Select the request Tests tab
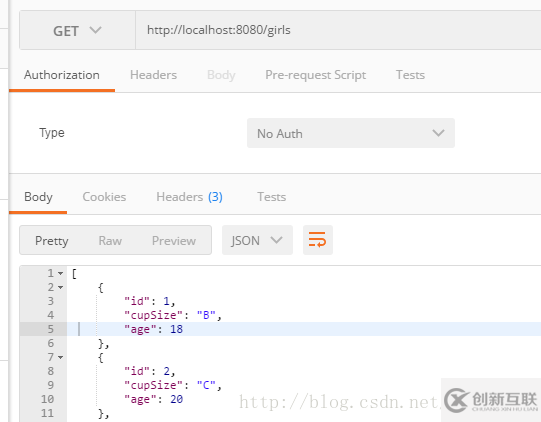 410,75
